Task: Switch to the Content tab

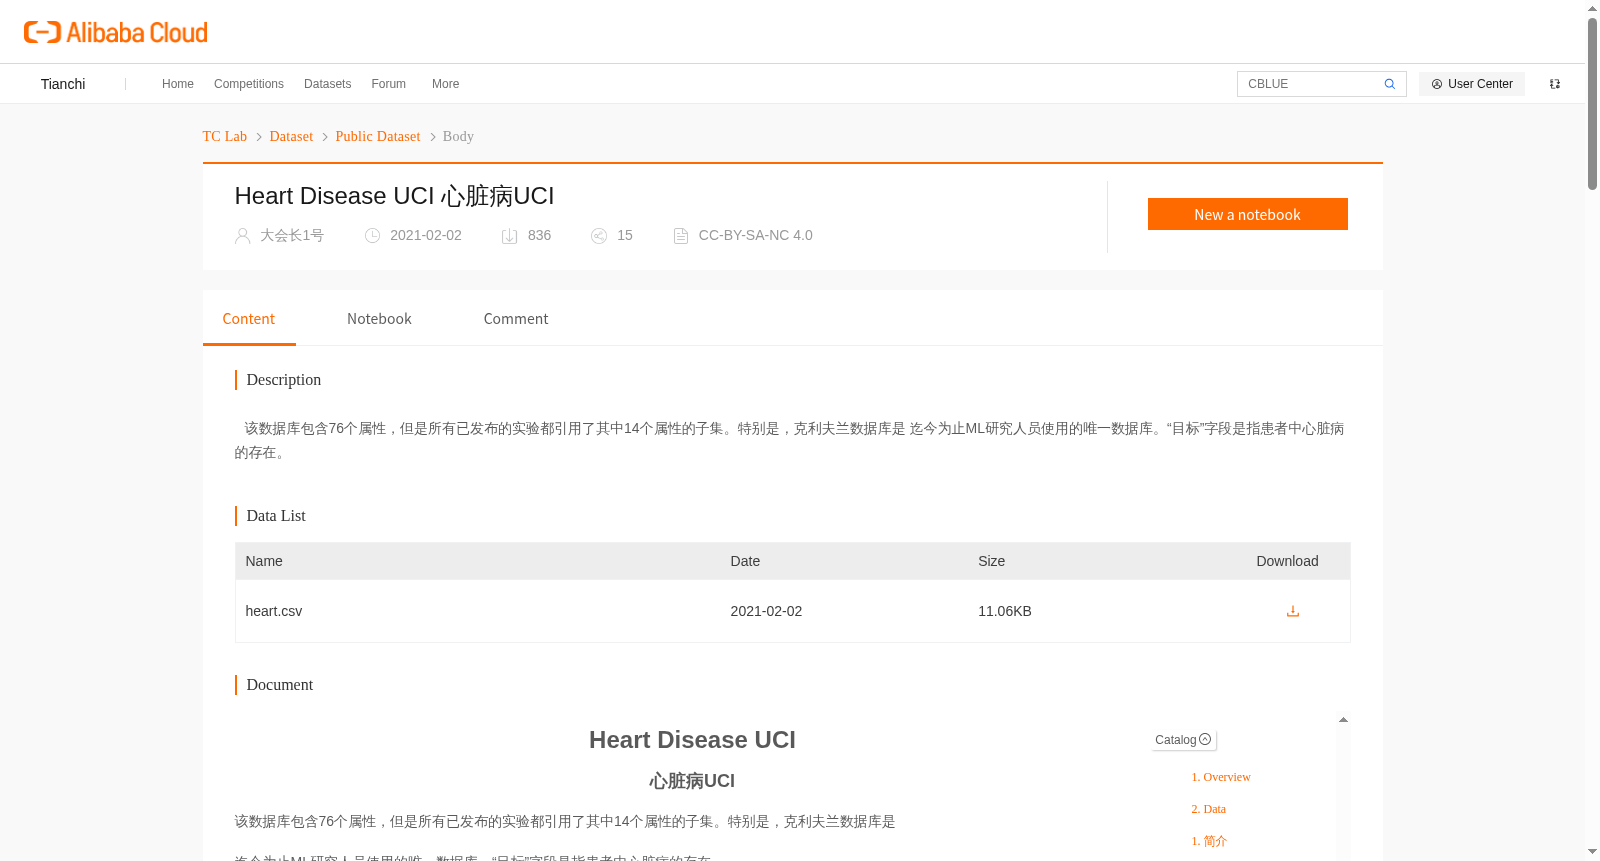Action: click(249, 319)
